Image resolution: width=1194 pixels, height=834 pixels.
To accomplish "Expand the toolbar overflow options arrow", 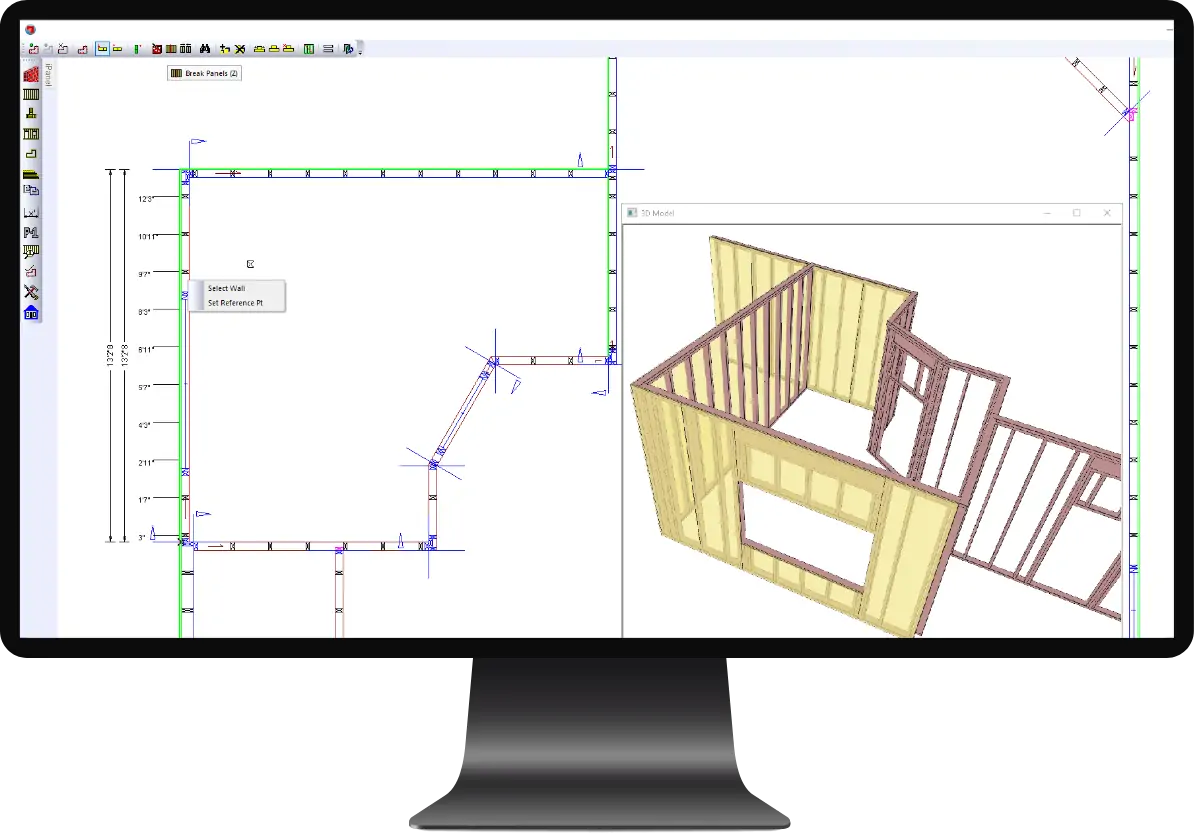I will (360, 51).
